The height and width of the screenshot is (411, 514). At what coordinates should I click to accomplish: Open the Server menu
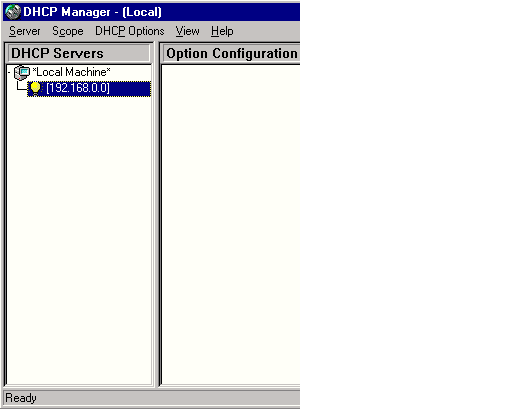tap(25, 31)
